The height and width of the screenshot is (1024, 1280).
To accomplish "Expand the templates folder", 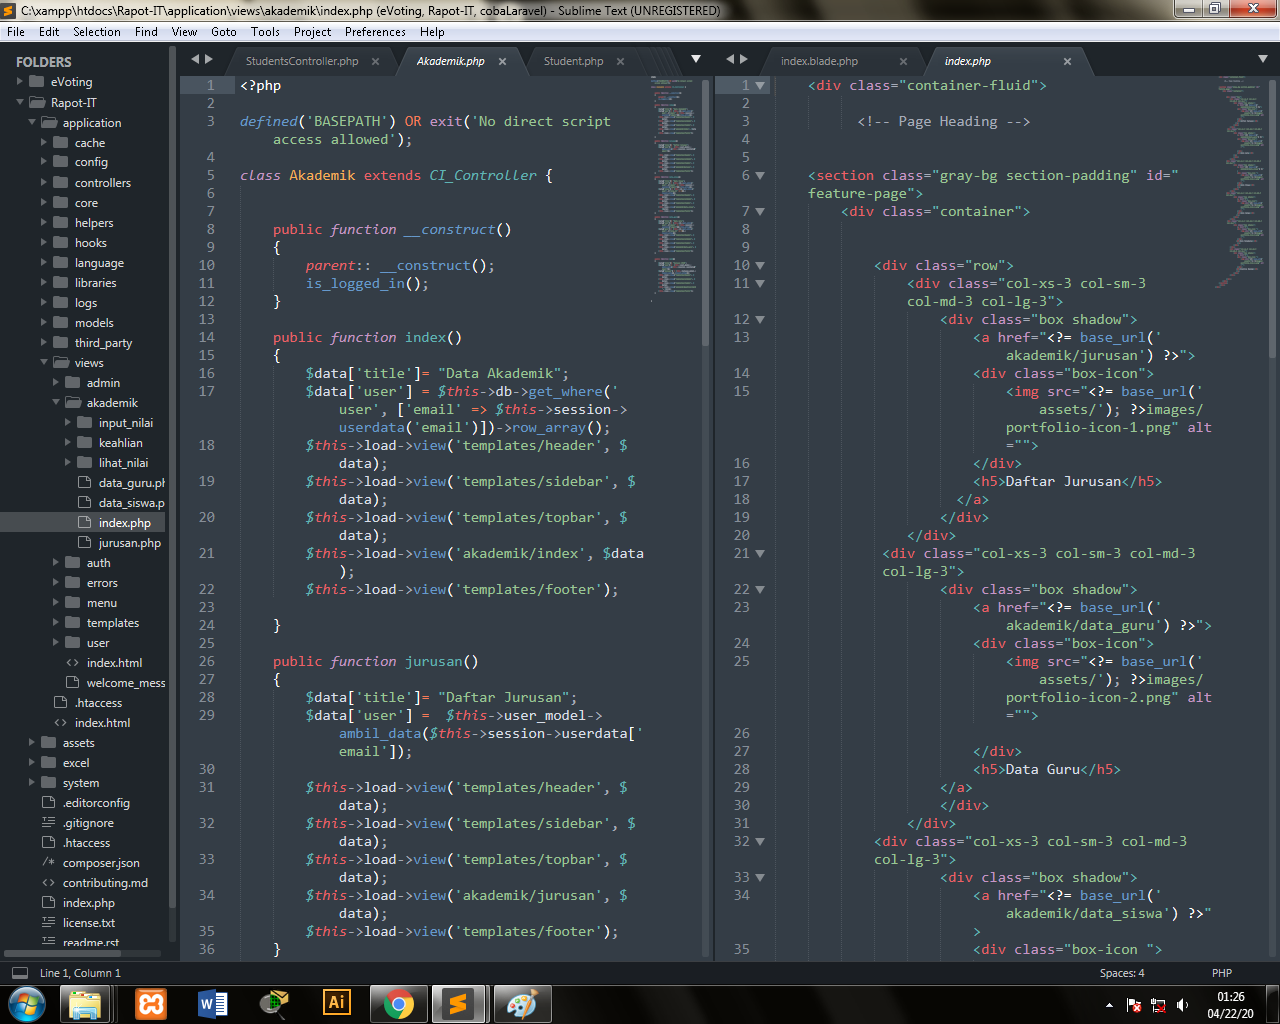I will point(56,622).
